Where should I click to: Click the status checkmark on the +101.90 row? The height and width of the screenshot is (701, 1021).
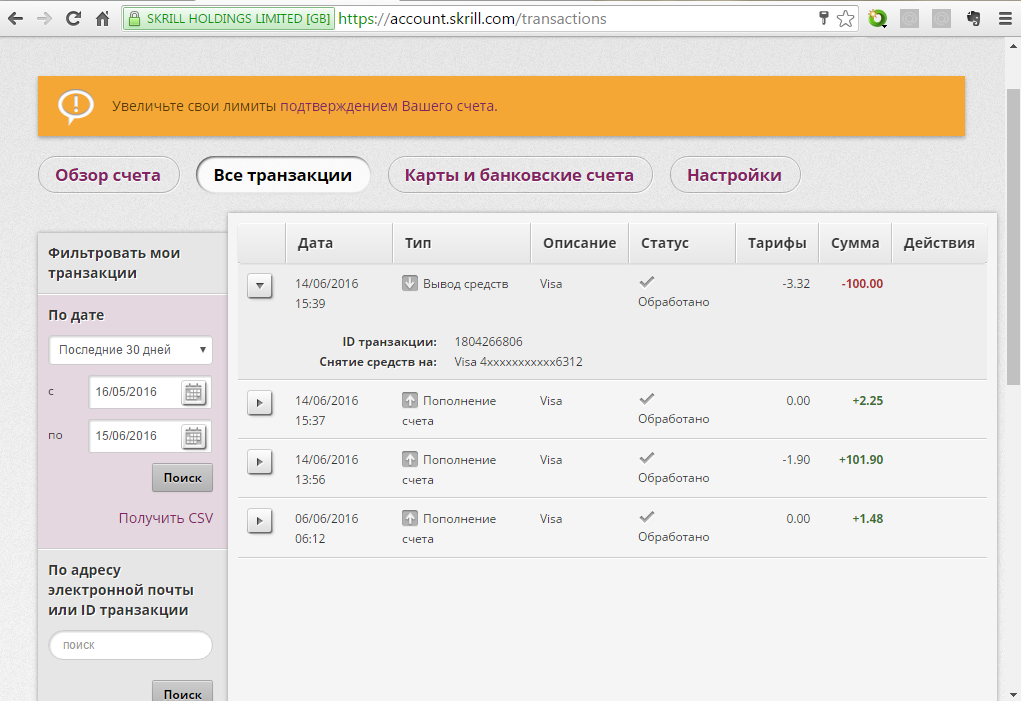pos(647,458)
